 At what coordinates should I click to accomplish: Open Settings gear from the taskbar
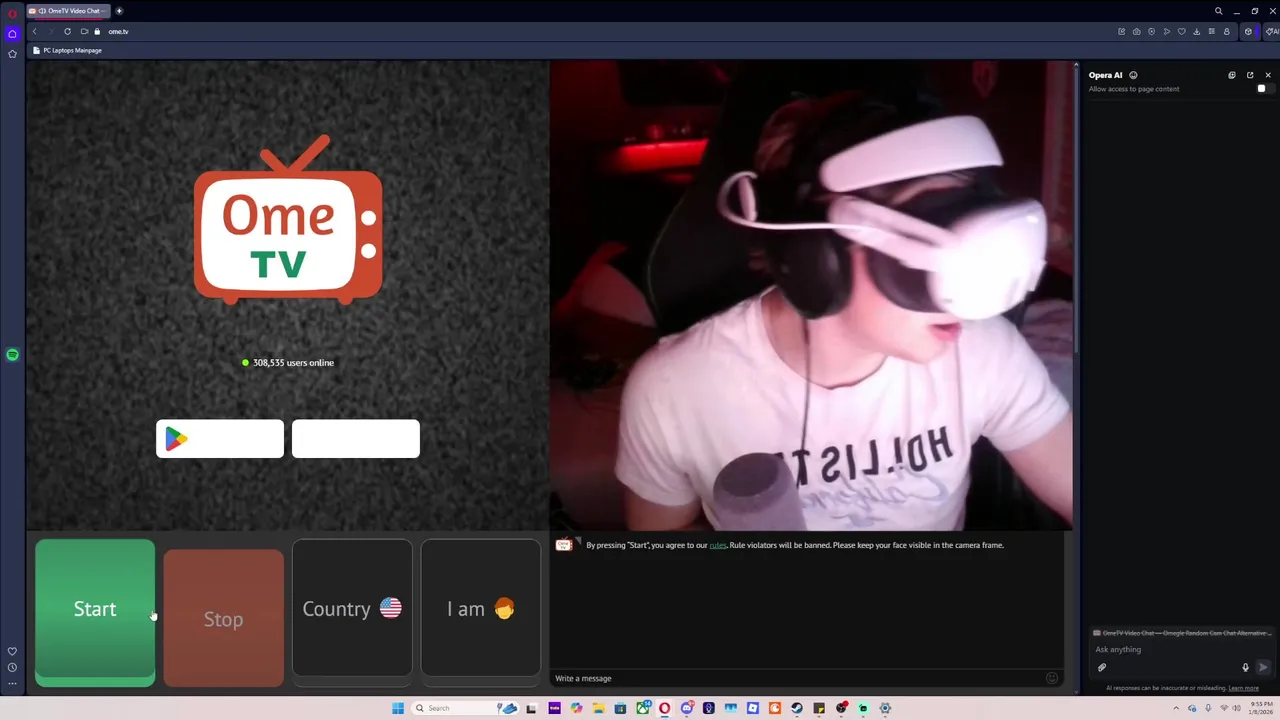pos(885,708)
